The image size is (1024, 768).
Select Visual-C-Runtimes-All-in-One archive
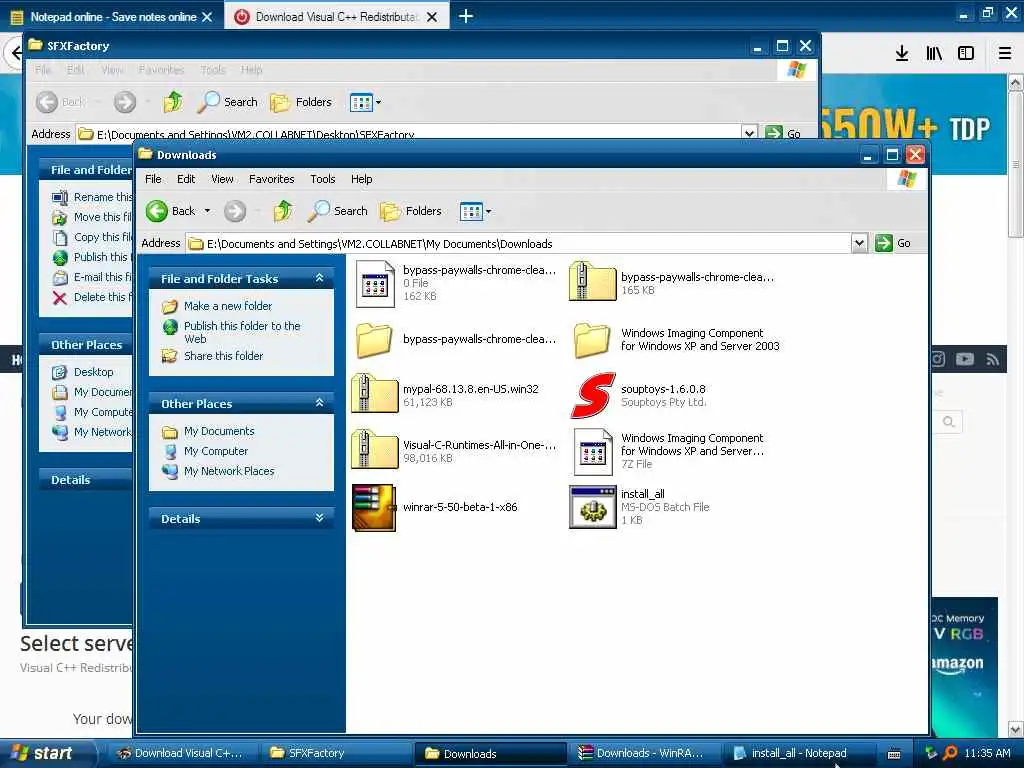[374, 450]
